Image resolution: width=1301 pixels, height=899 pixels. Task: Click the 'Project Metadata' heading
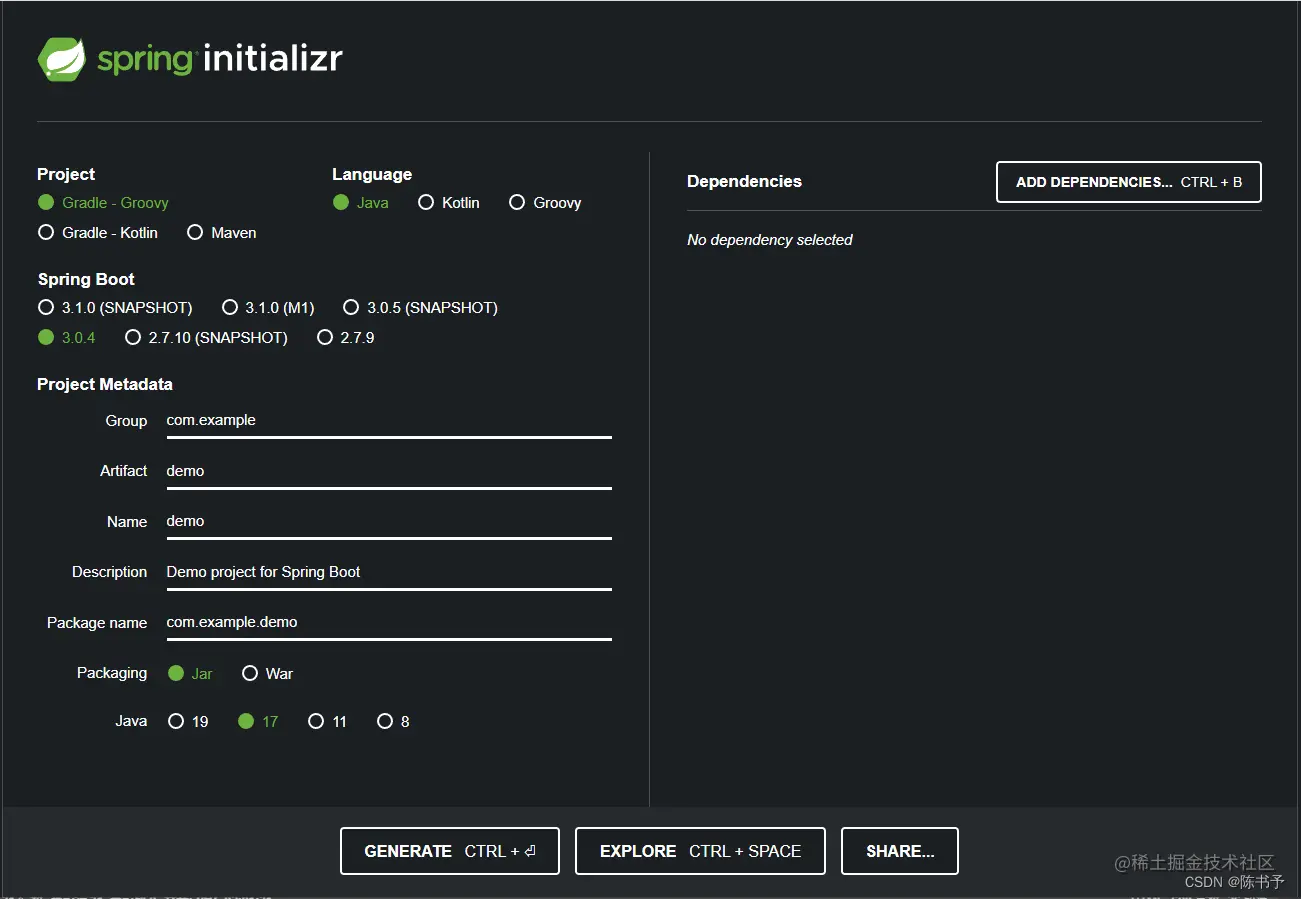[x=105, y=384]
